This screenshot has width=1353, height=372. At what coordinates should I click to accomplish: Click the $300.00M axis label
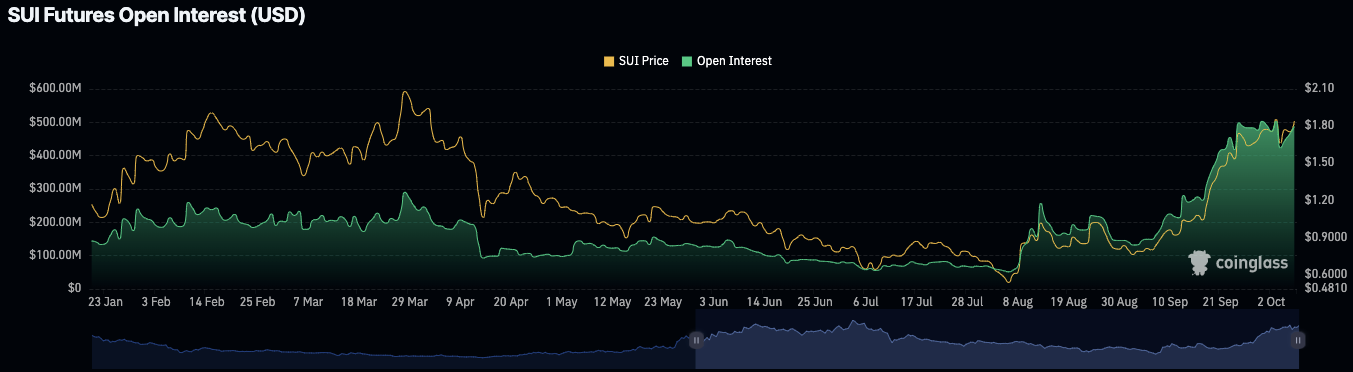tap(55, 188)
